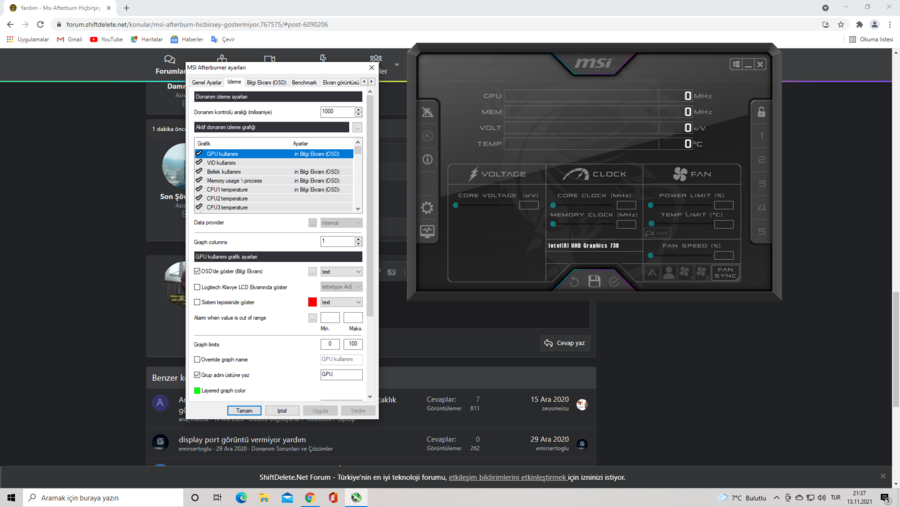The width and height of the screenshot is (900, 507).
Task: Switch to the Genel Ayarlar tab
Action: (x=207, y=83)
